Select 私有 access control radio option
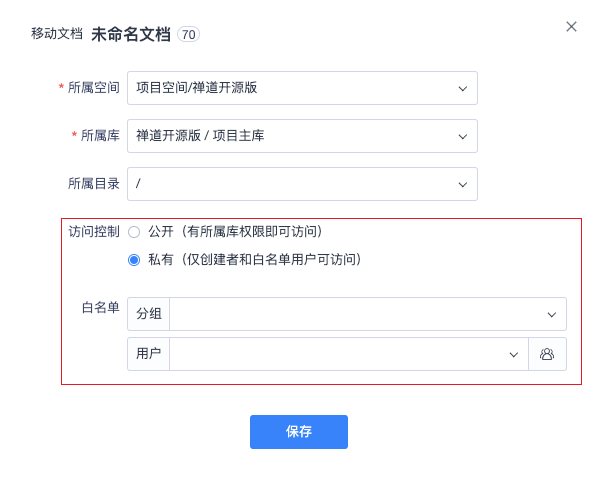This screenshot has height=485, width=598. (134, 260)
